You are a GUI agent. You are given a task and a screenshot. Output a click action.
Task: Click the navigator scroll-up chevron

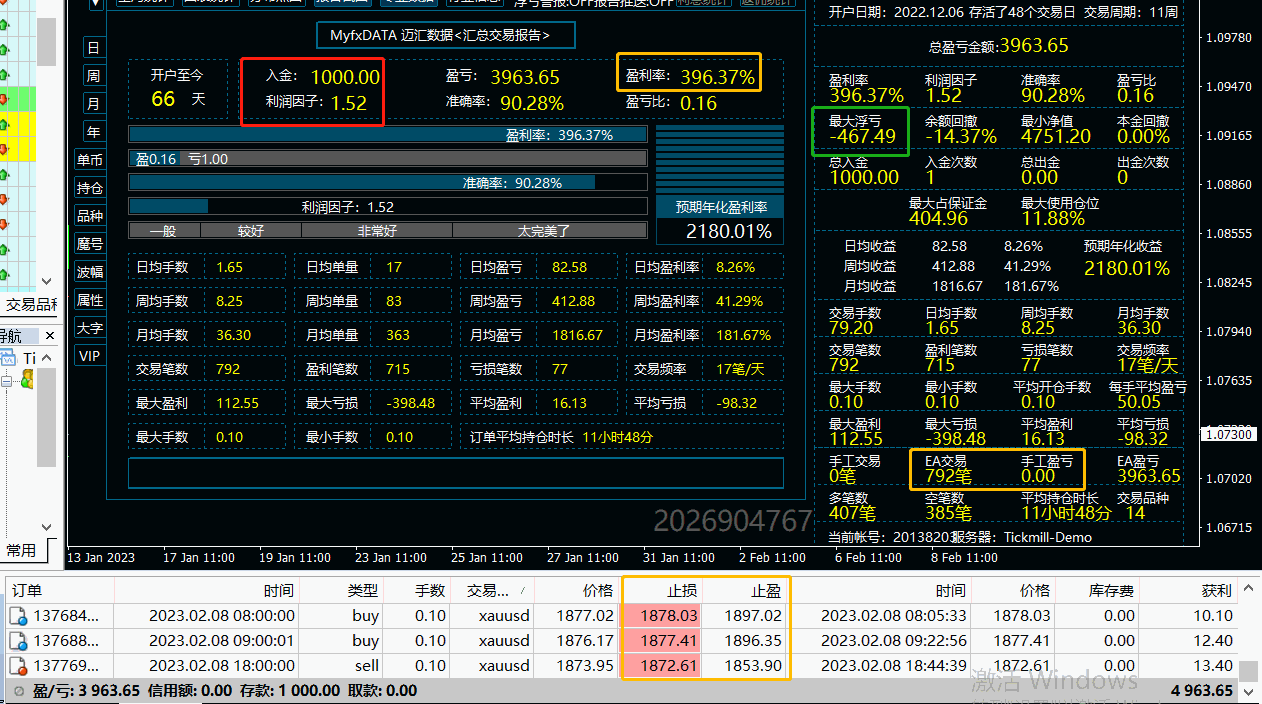point(45,357)
